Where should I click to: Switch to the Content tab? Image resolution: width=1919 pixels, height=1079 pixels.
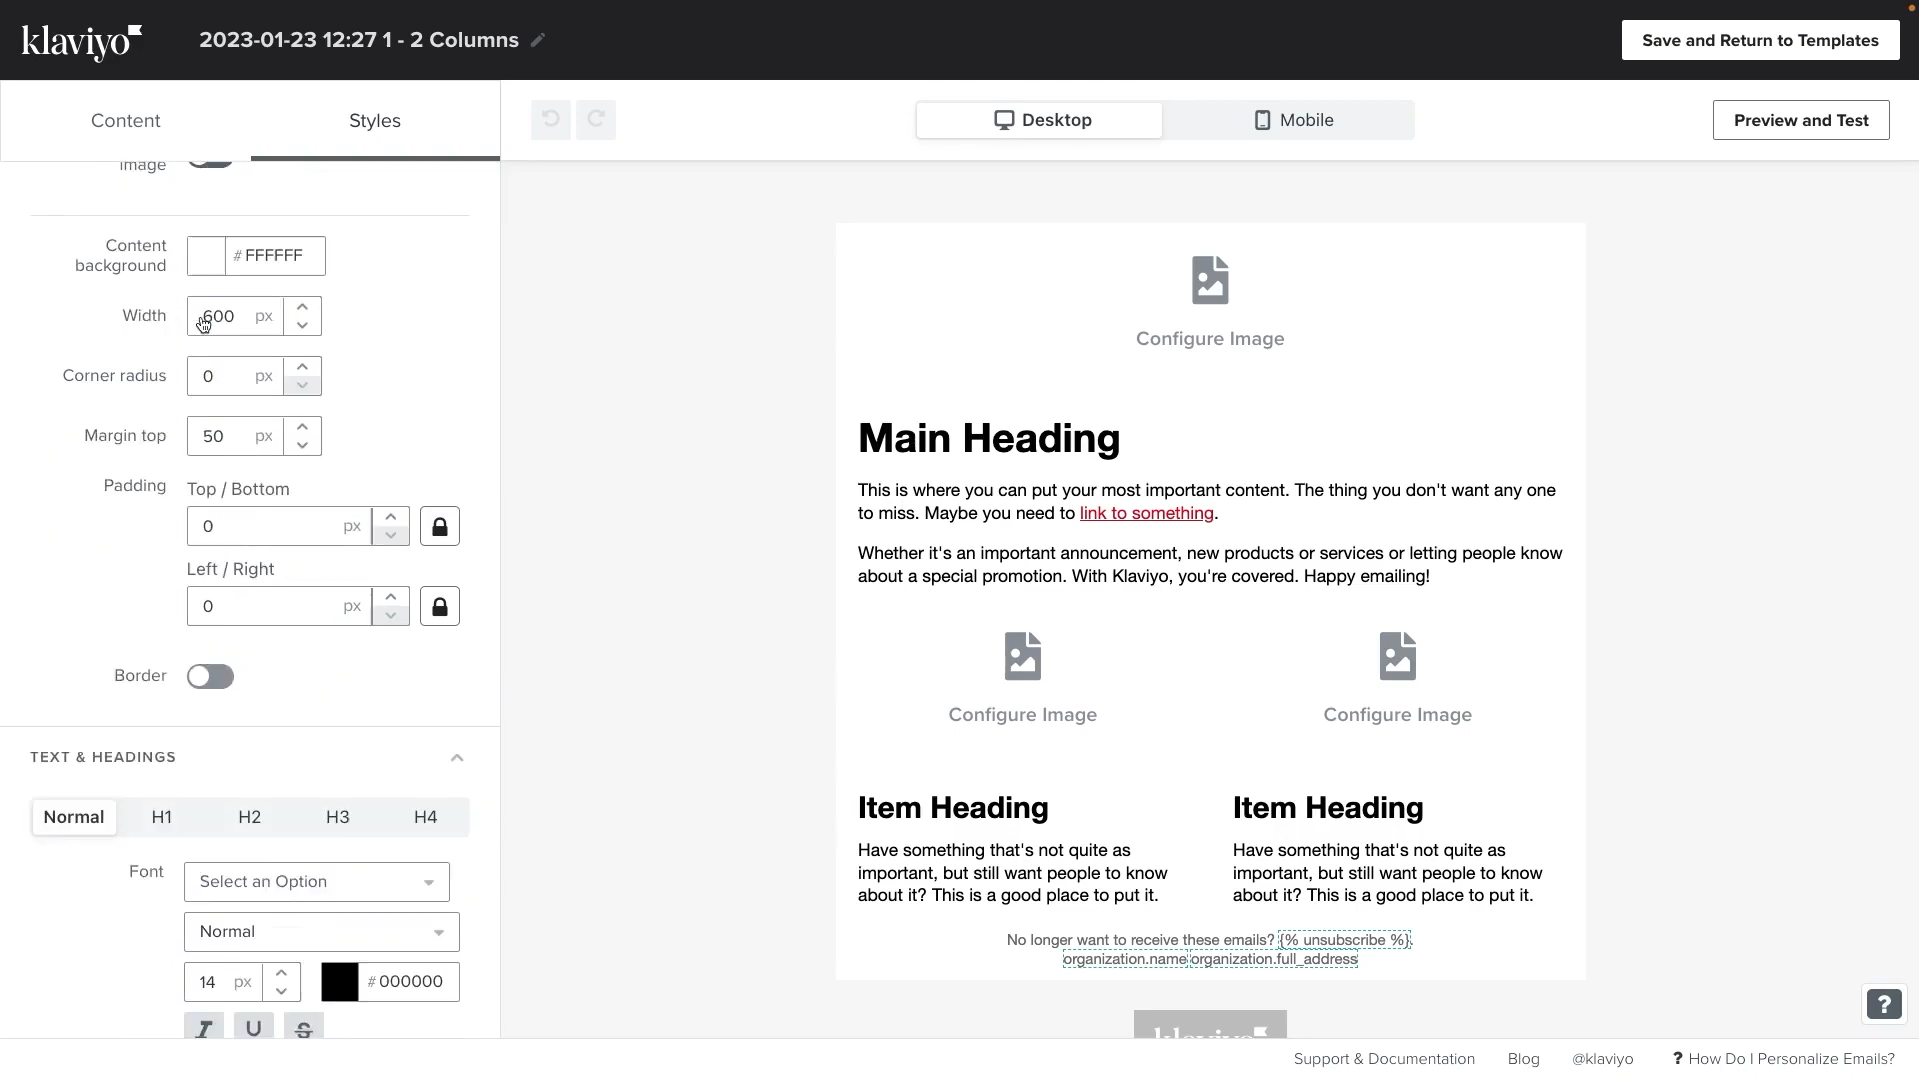126,120
